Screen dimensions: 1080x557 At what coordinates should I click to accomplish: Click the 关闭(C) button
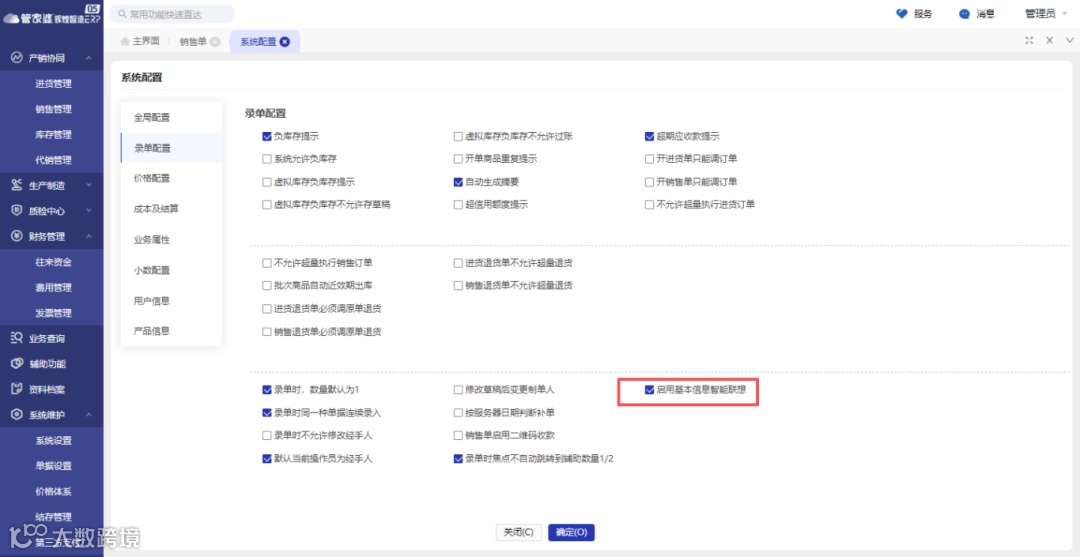519,532
